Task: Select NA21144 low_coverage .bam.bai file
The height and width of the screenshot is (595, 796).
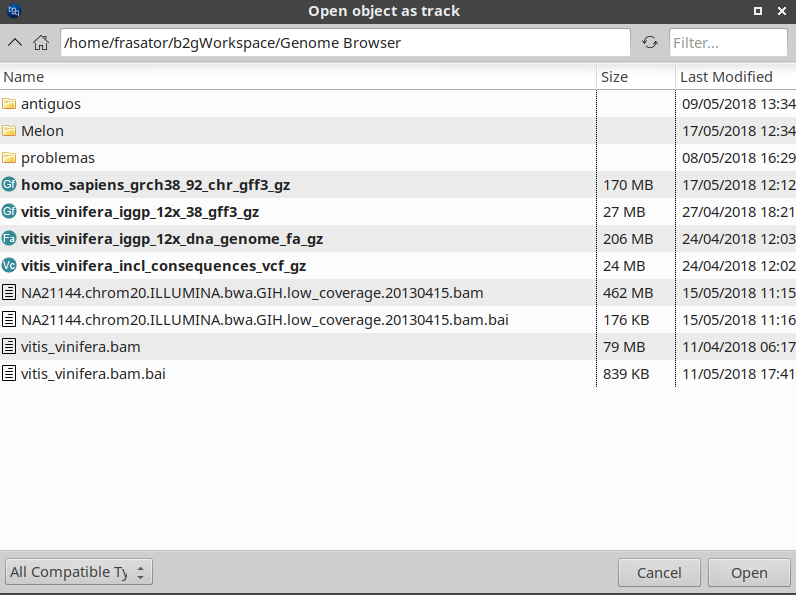Action: coord(266,320)
